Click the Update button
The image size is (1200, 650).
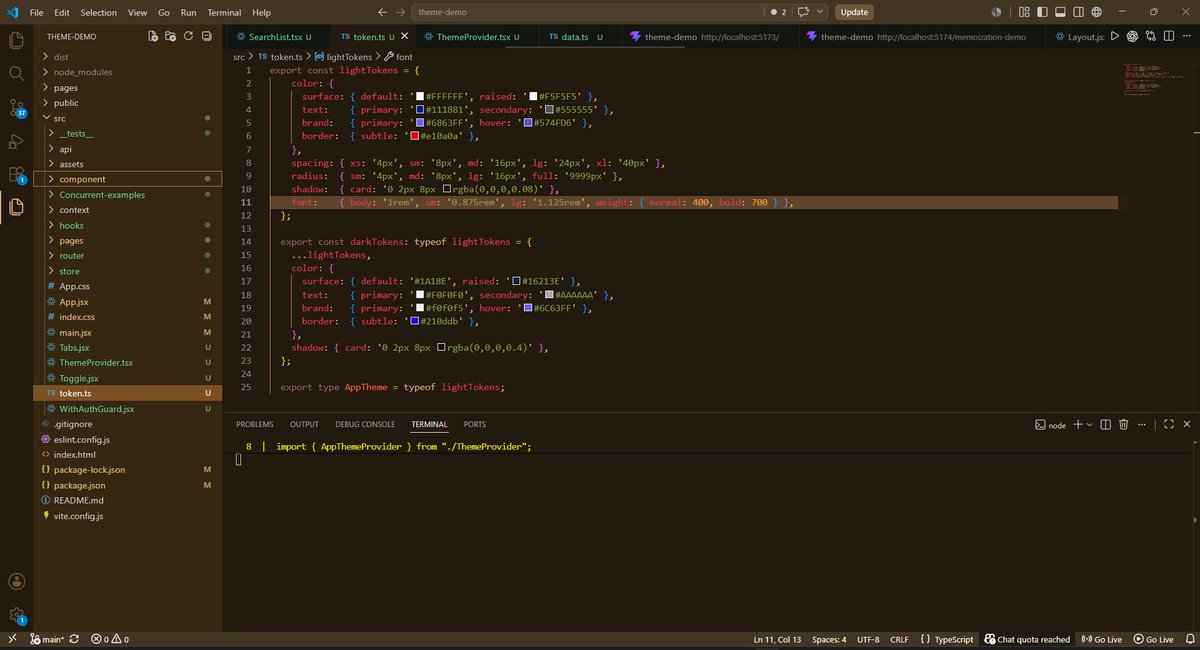click(854, 12)
